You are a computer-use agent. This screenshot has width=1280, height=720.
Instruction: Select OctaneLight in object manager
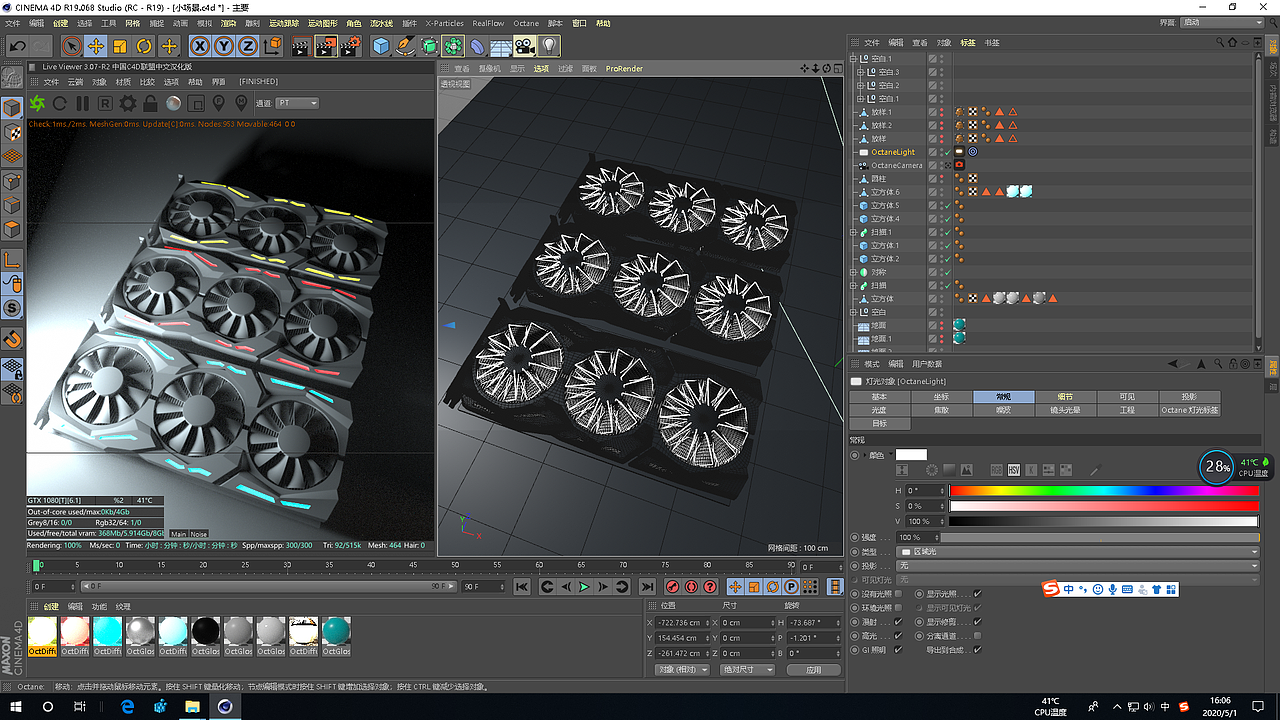(893, 152)
